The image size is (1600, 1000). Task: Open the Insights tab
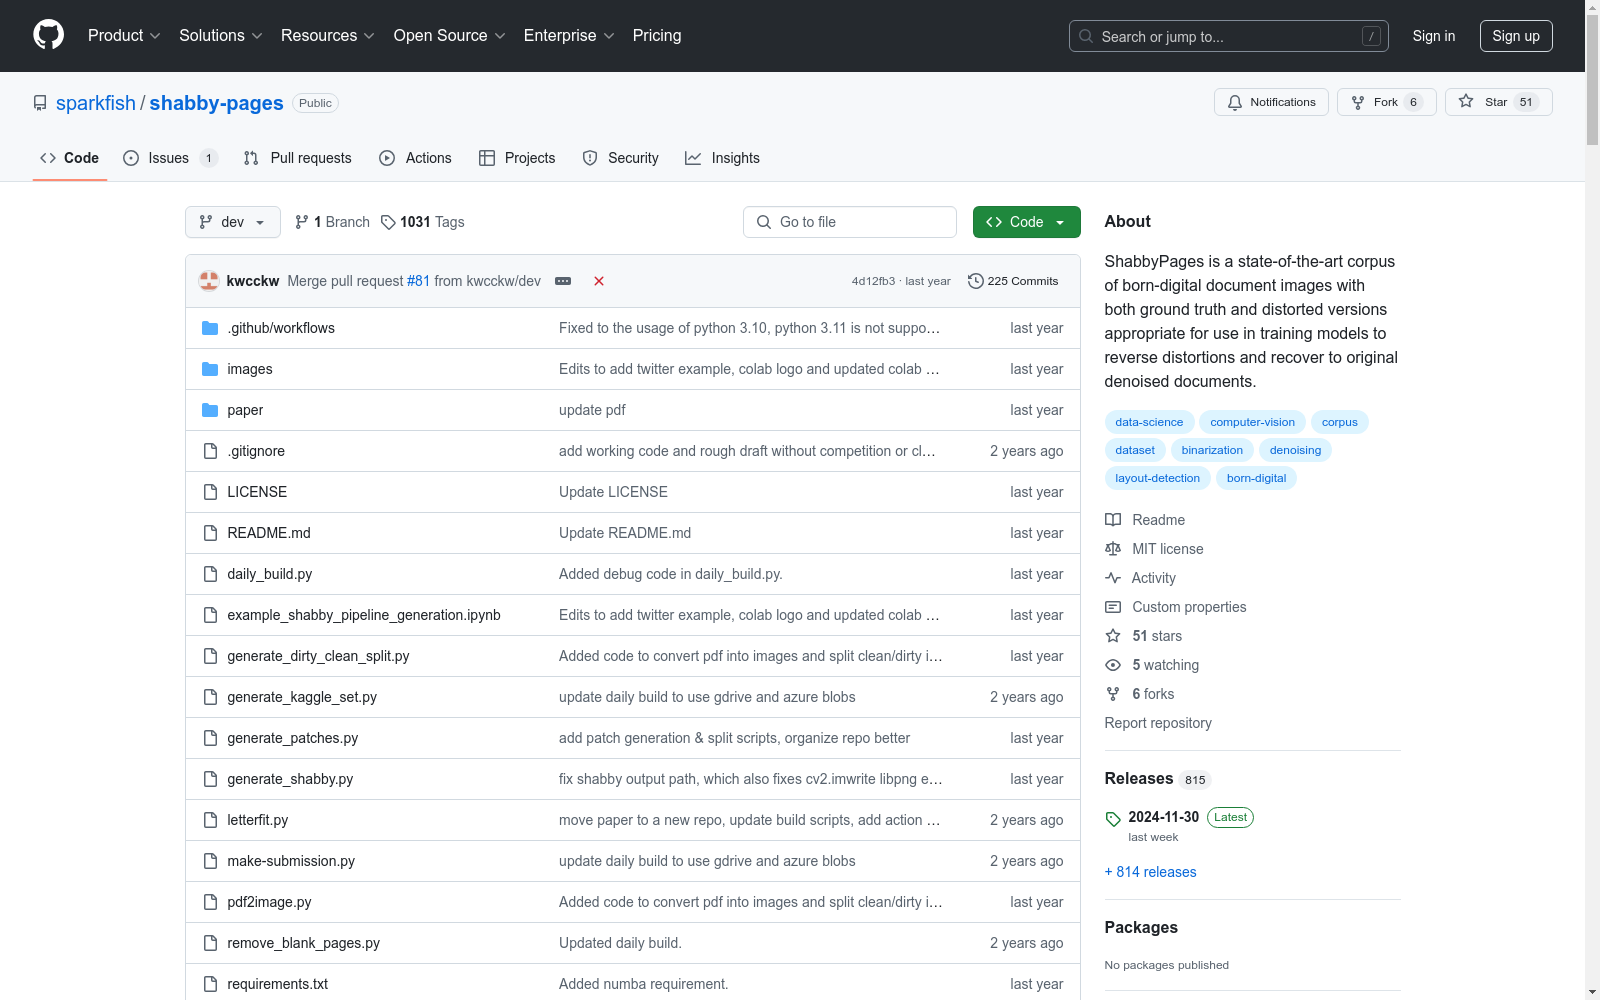pos(722,158)
